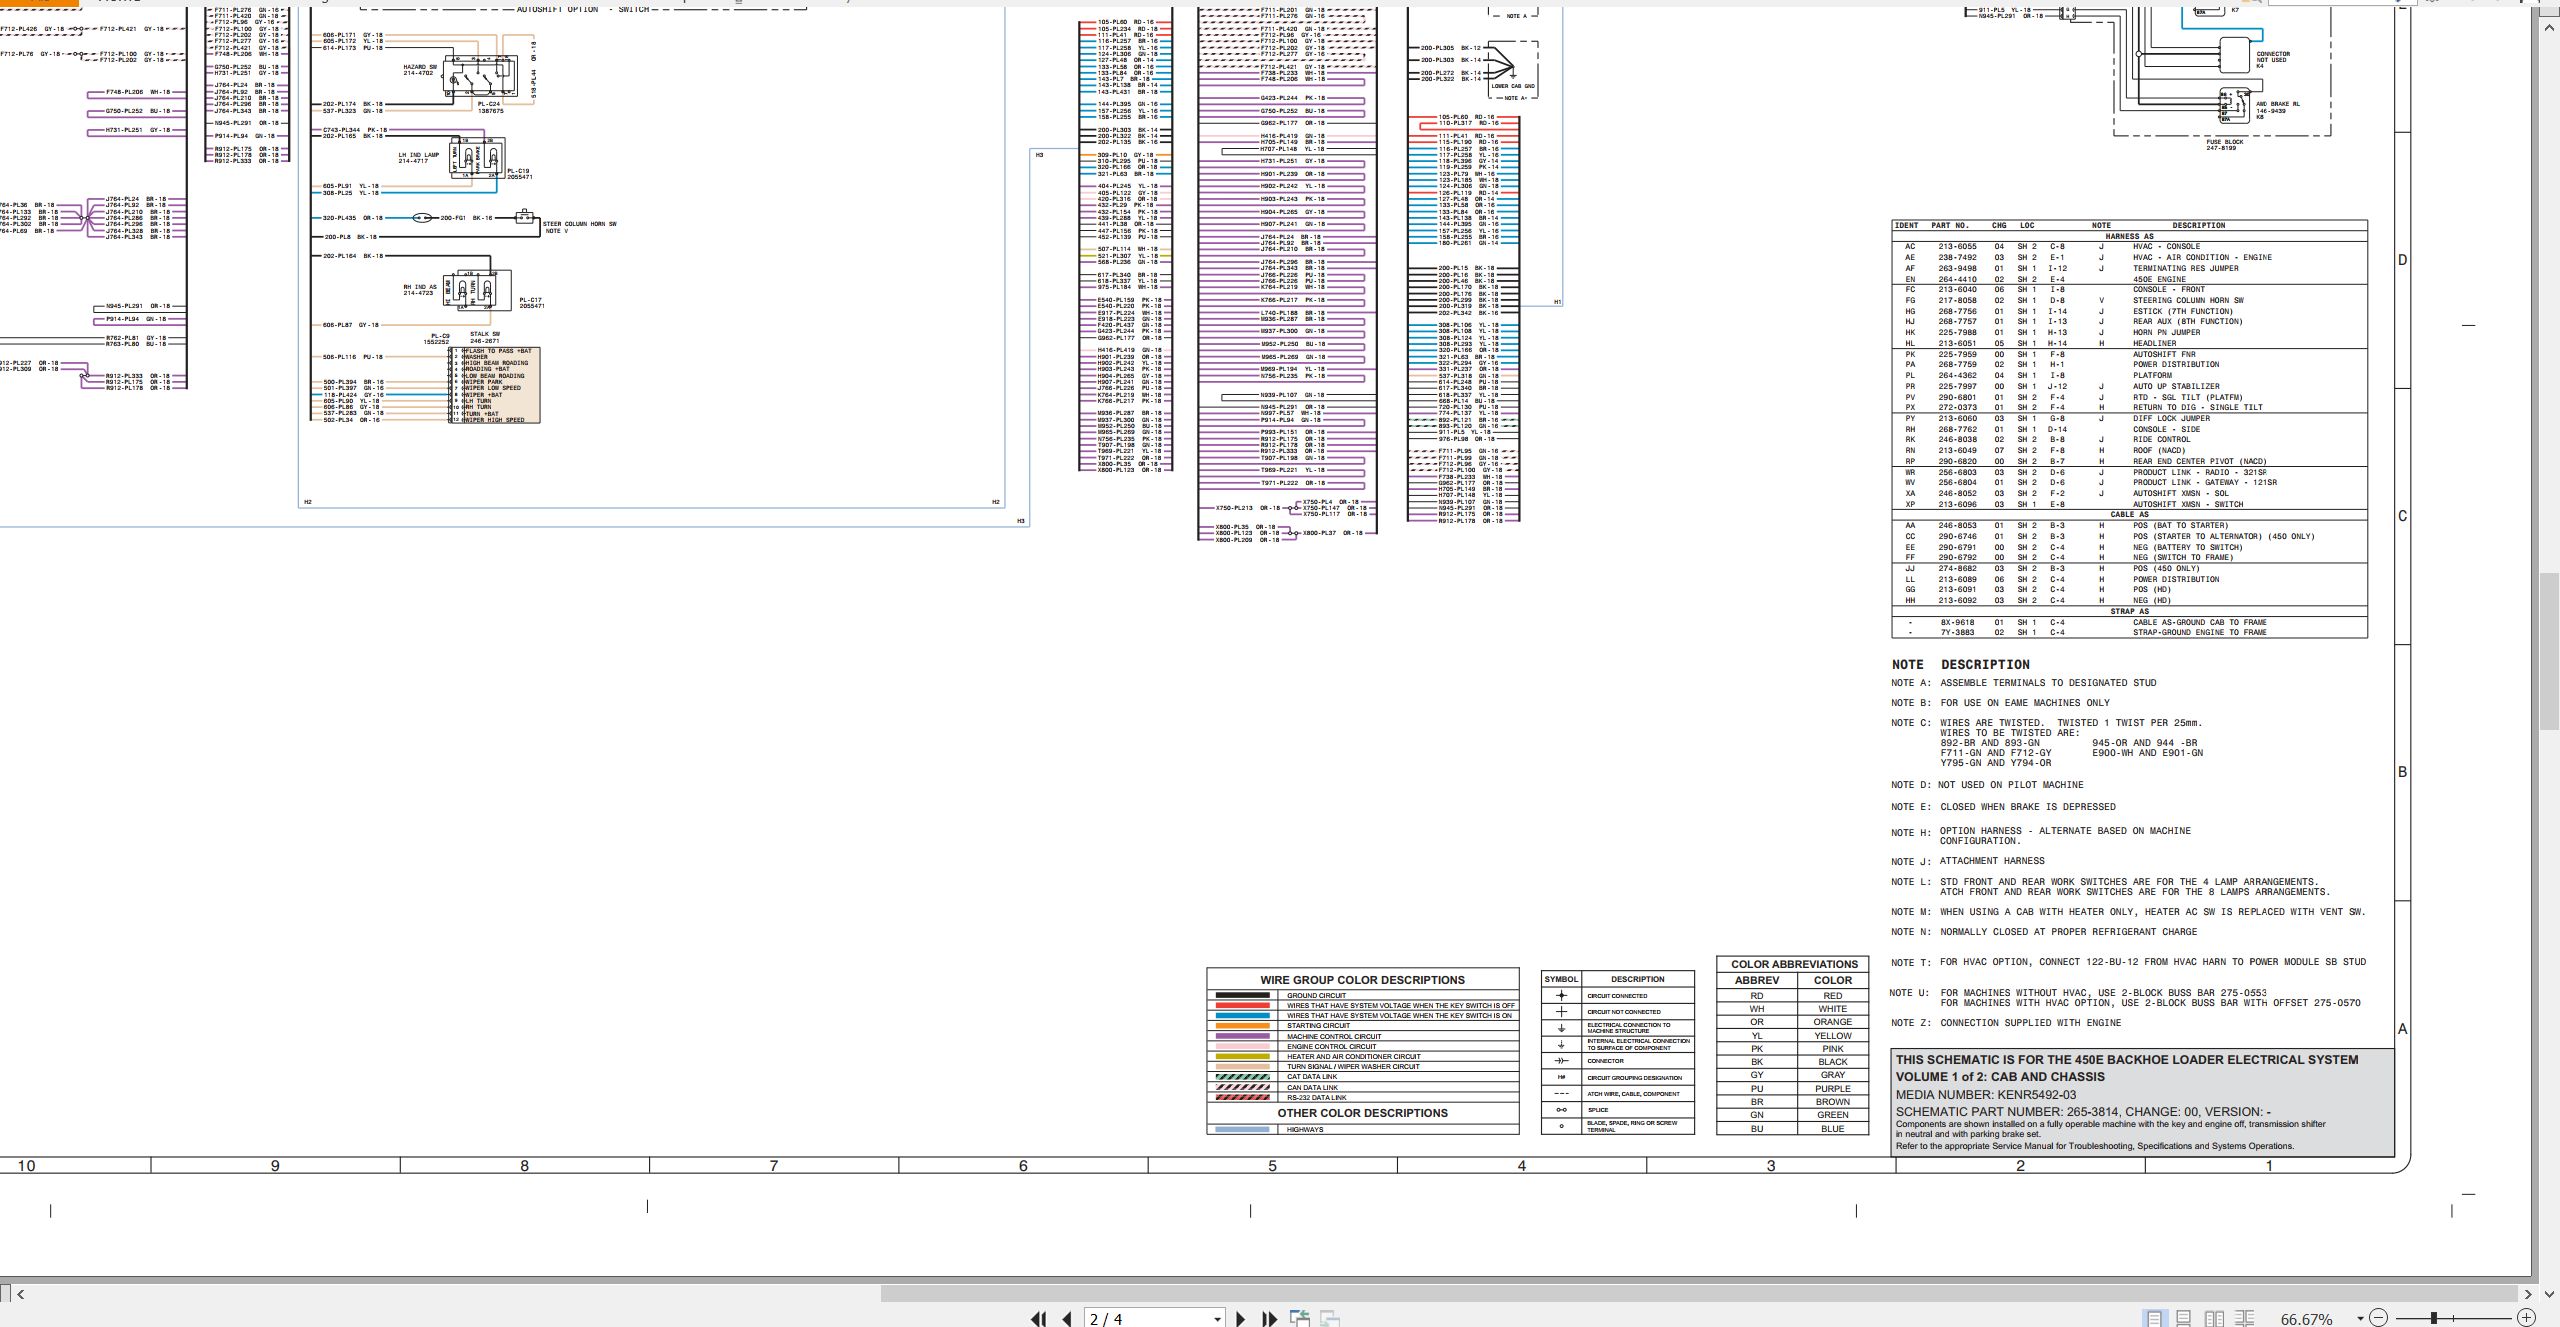This screenshot has width=2560, height=1327.
Task: Go to the first page
Action: [1038, 1319]
